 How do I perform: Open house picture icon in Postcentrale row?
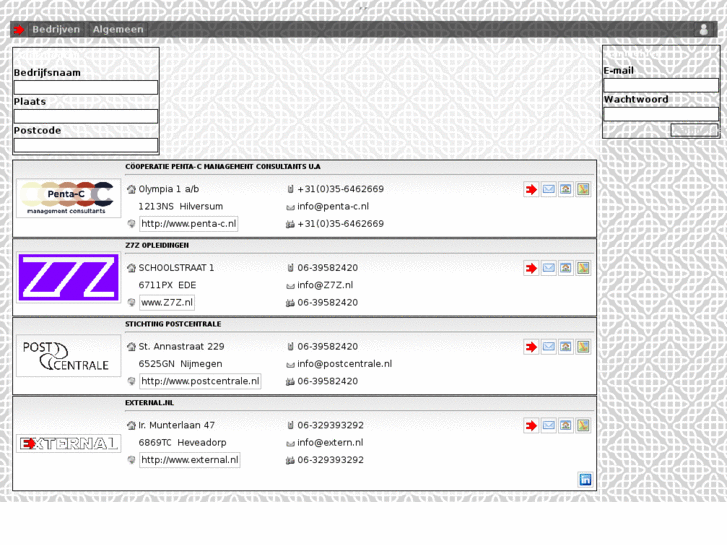click(x=566, y=347)
